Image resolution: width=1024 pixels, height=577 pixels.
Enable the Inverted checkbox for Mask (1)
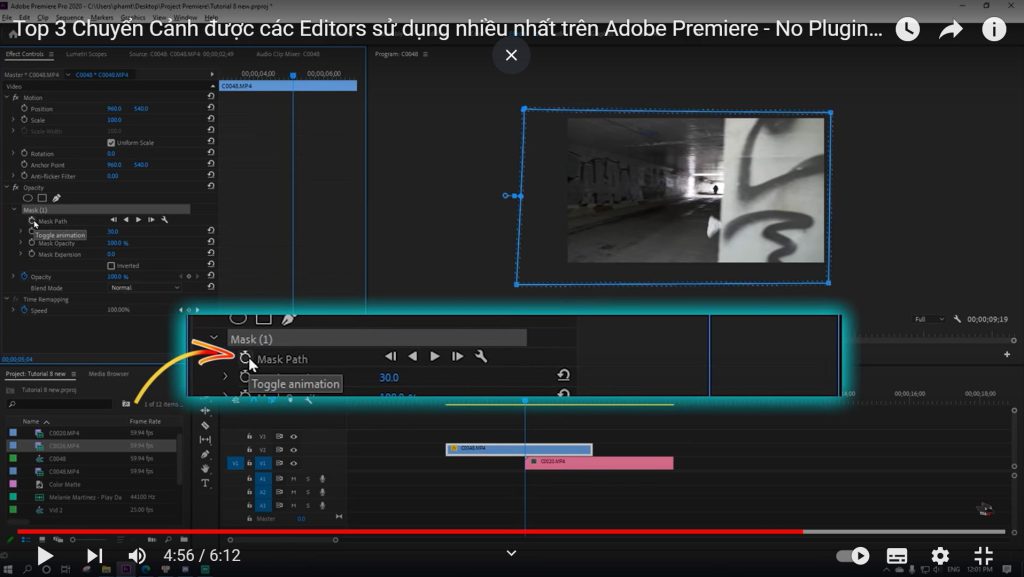pos(112,266)
